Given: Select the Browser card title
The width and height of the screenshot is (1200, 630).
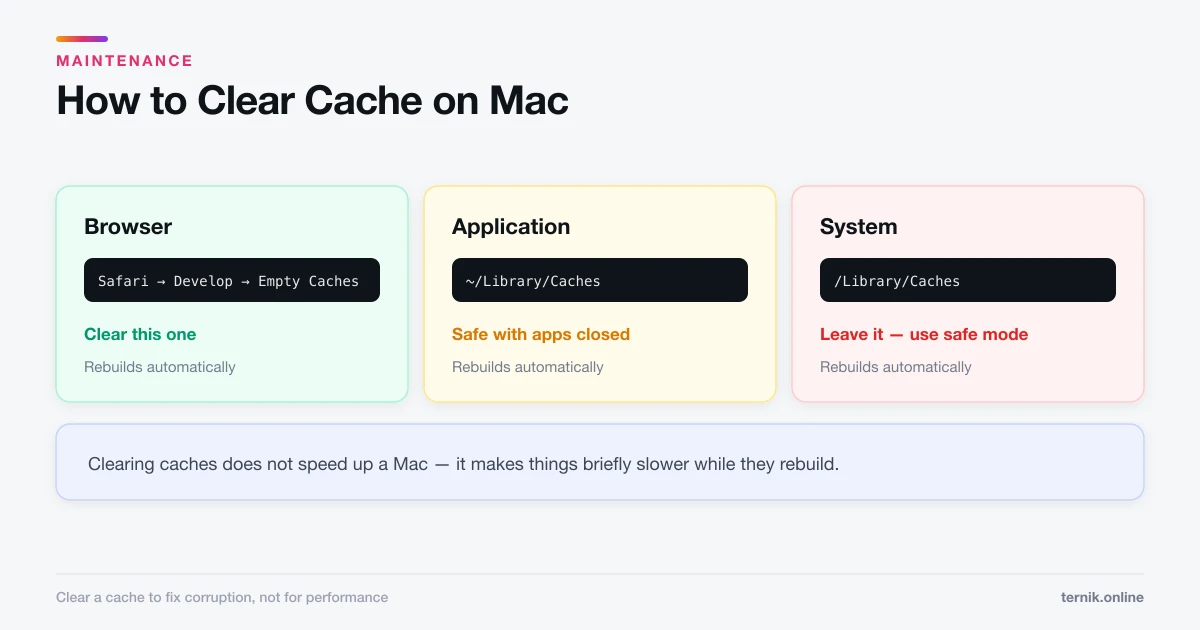Looking at the screenshot, I should tap(128, 227).
